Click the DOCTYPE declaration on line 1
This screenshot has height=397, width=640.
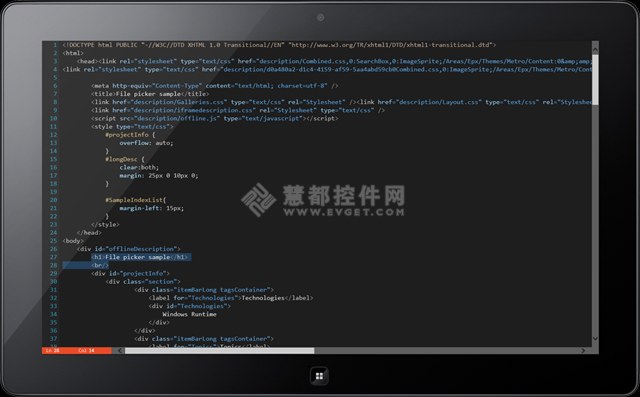pos(279,45)
